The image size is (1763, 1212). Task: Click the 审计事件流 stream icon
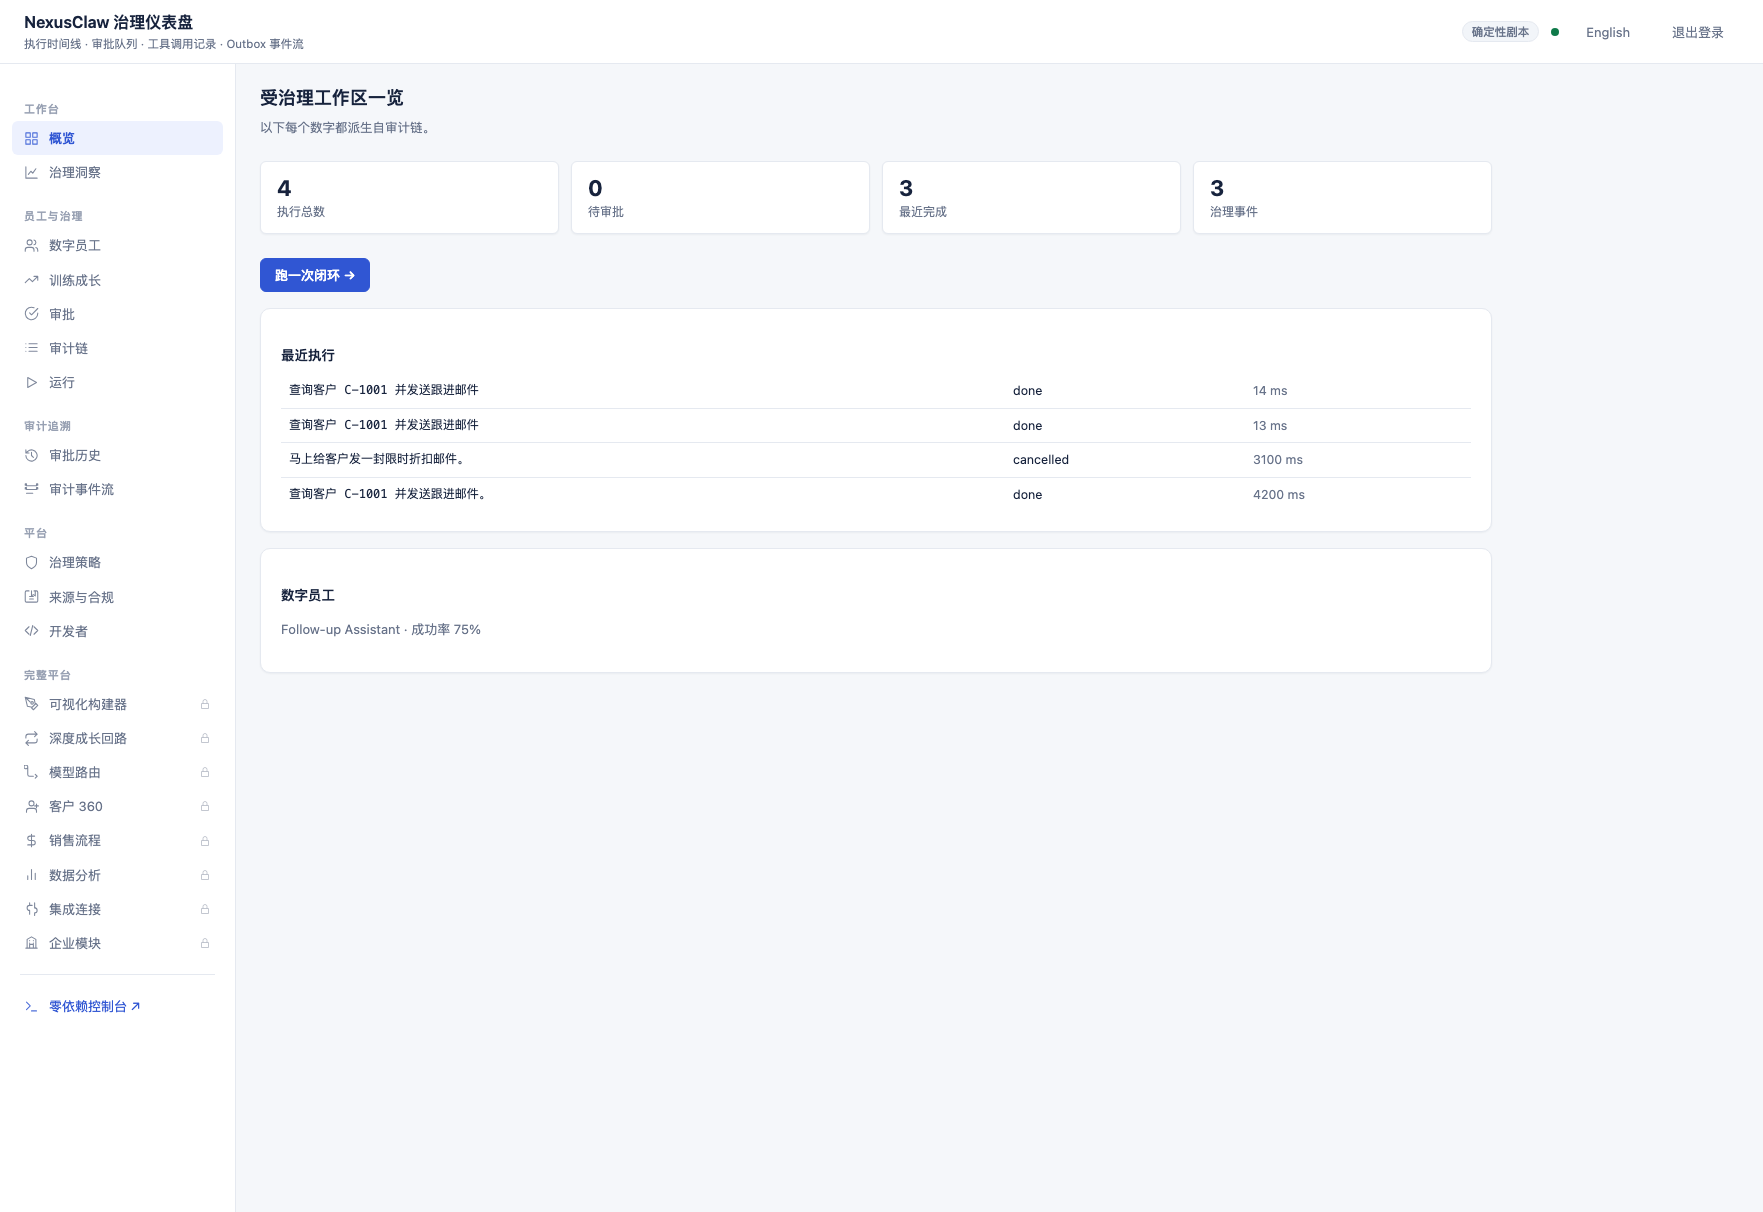coord(31,489)
